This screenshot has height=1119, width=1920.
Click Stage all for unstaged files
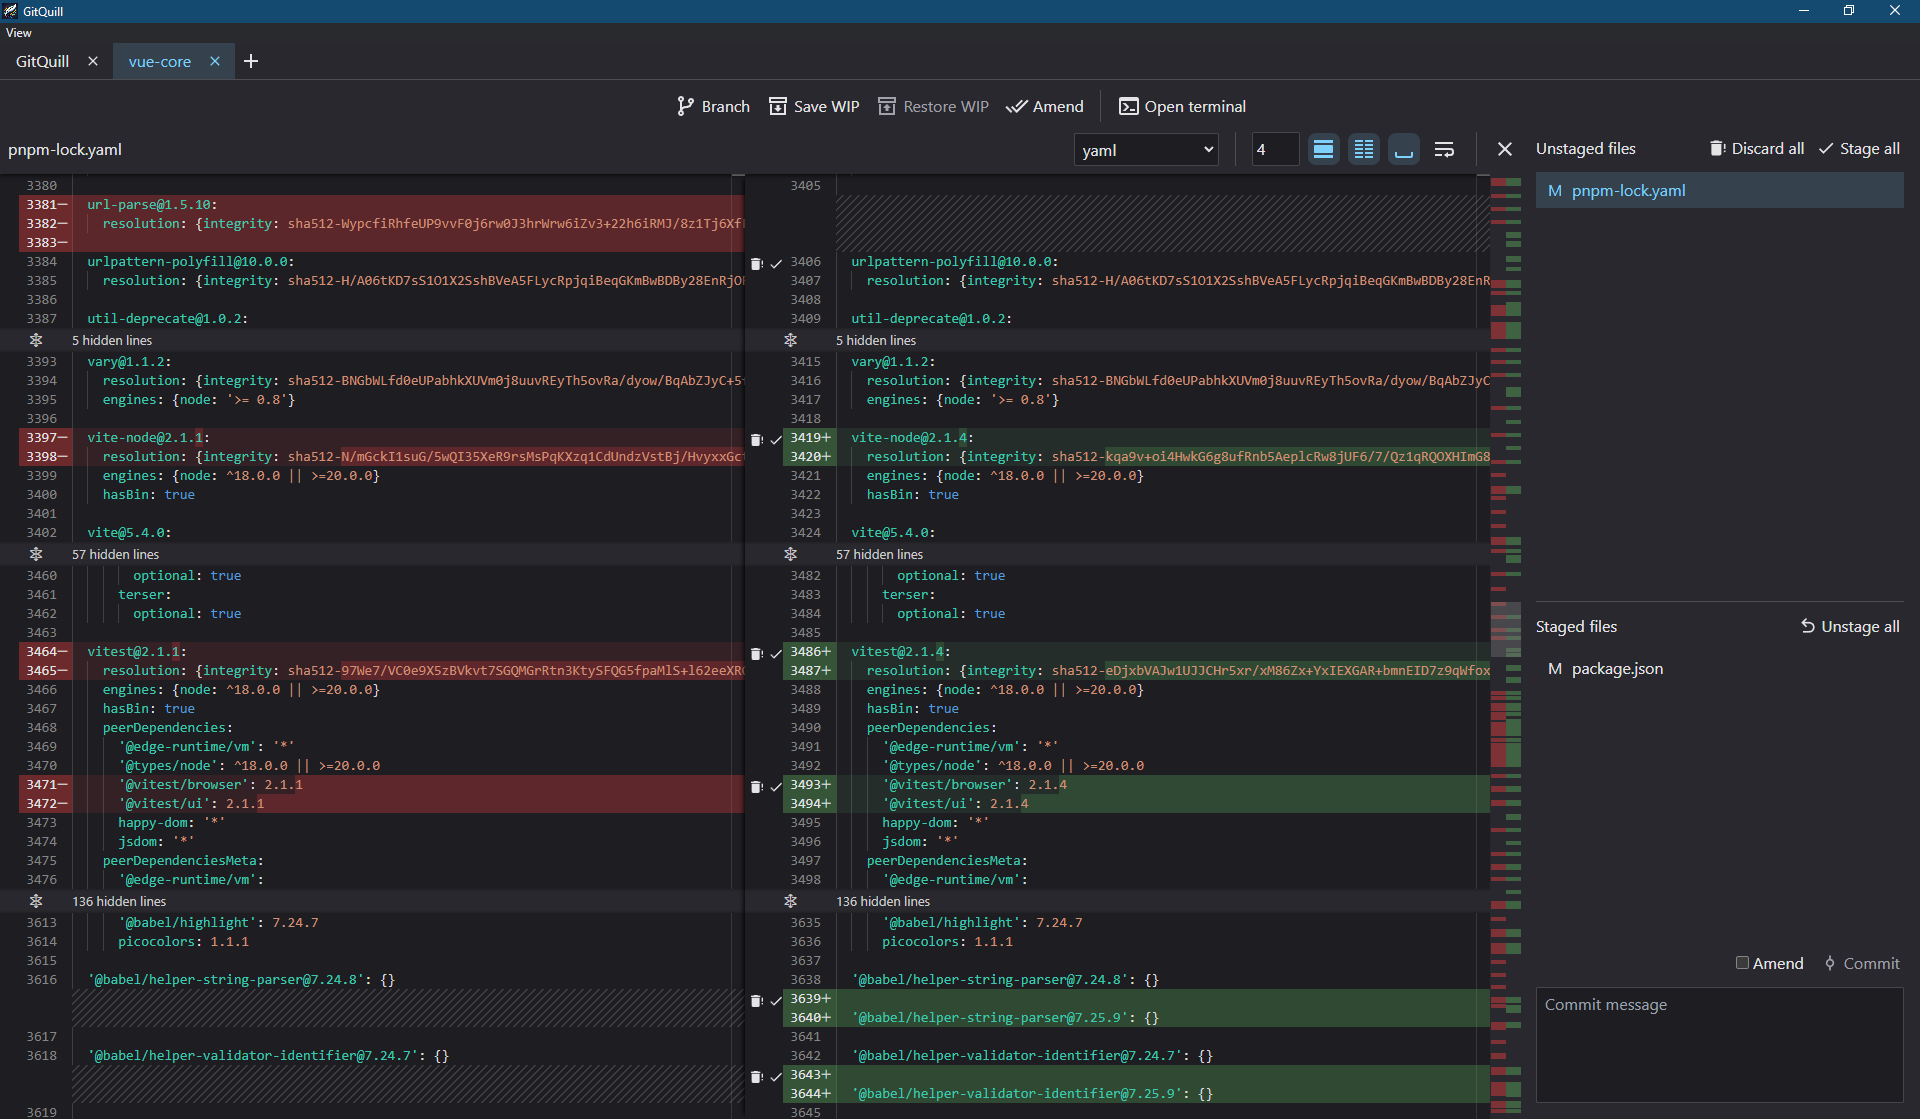click(x=1859, y=148)
